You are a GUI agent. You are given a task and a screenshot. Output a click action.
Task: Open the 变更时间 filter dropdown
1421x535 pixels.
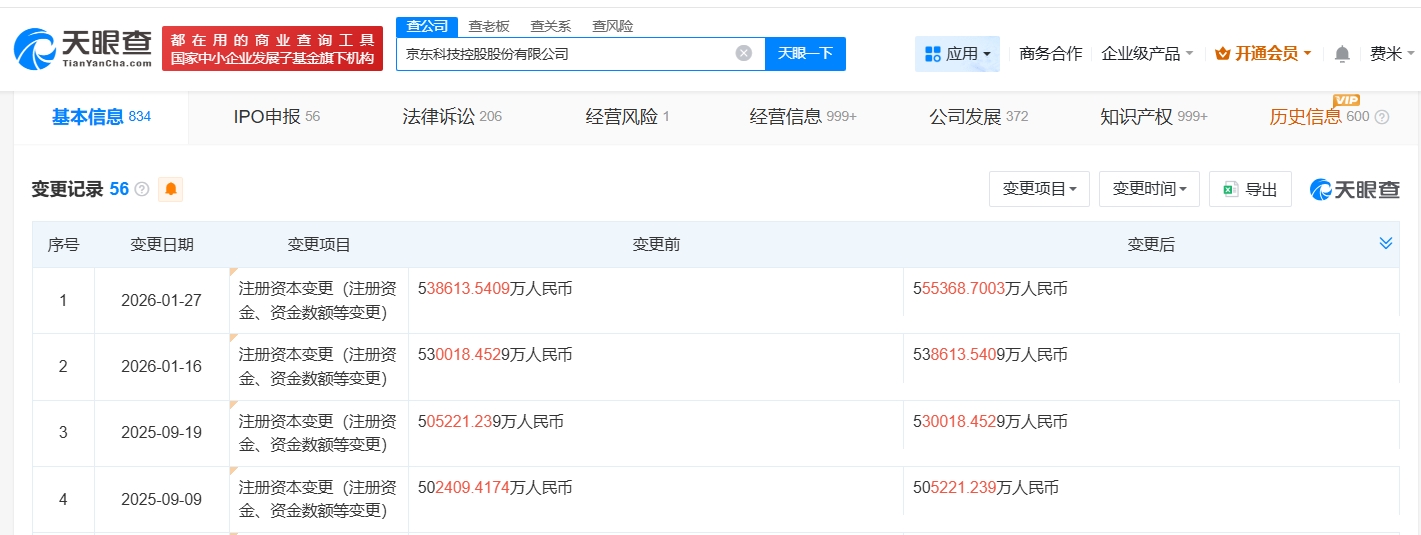click(1149, 189)
